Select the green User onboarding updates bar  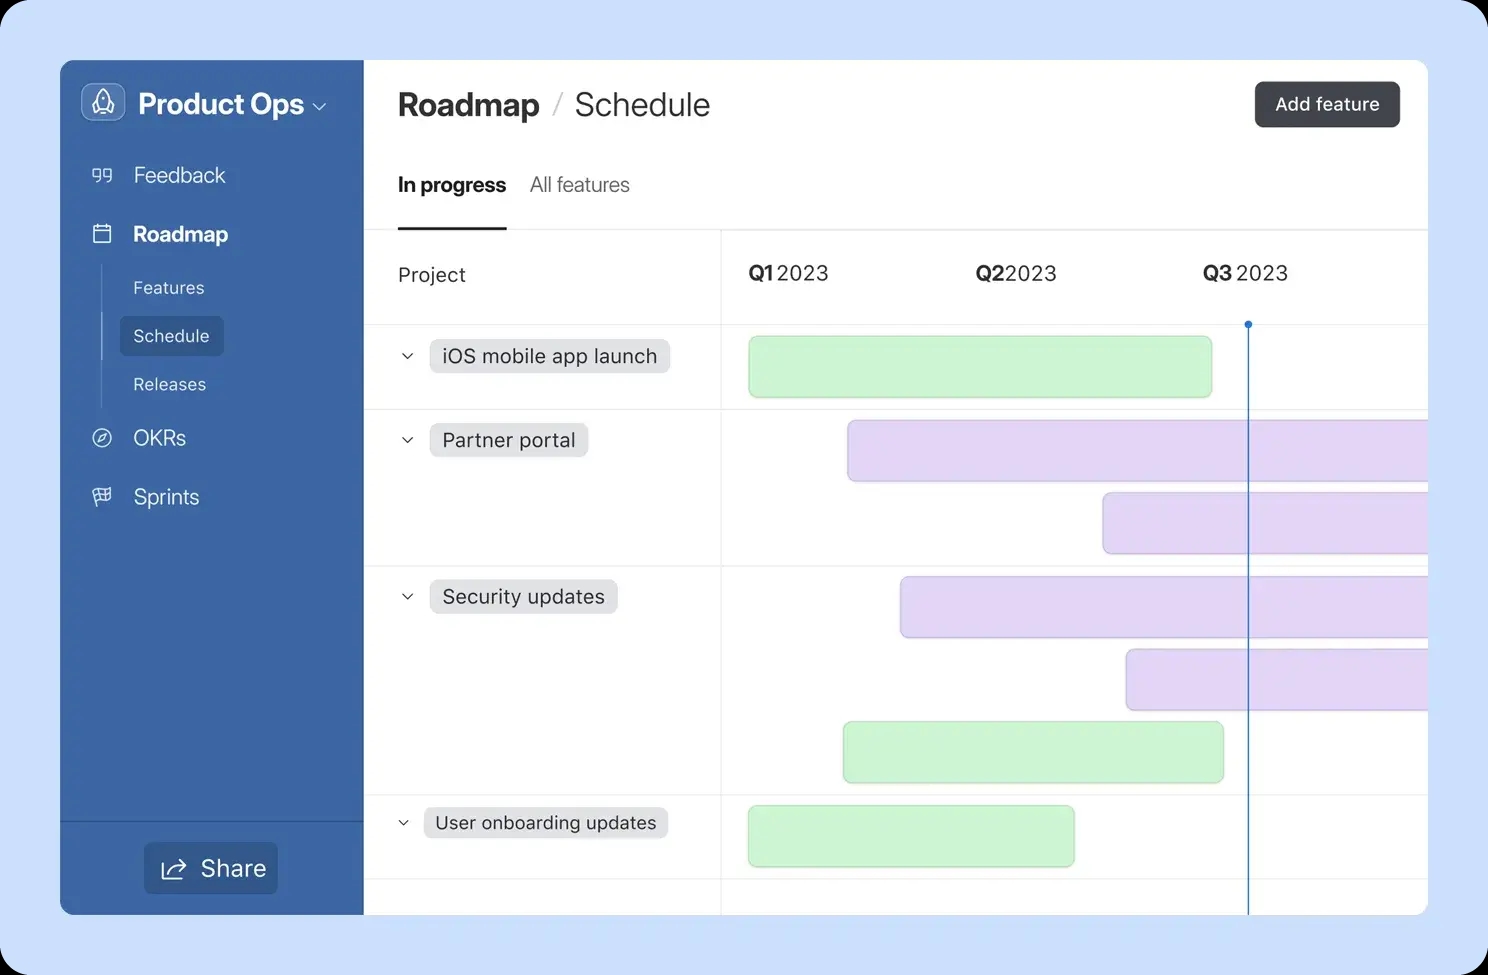tap(911, 836)
